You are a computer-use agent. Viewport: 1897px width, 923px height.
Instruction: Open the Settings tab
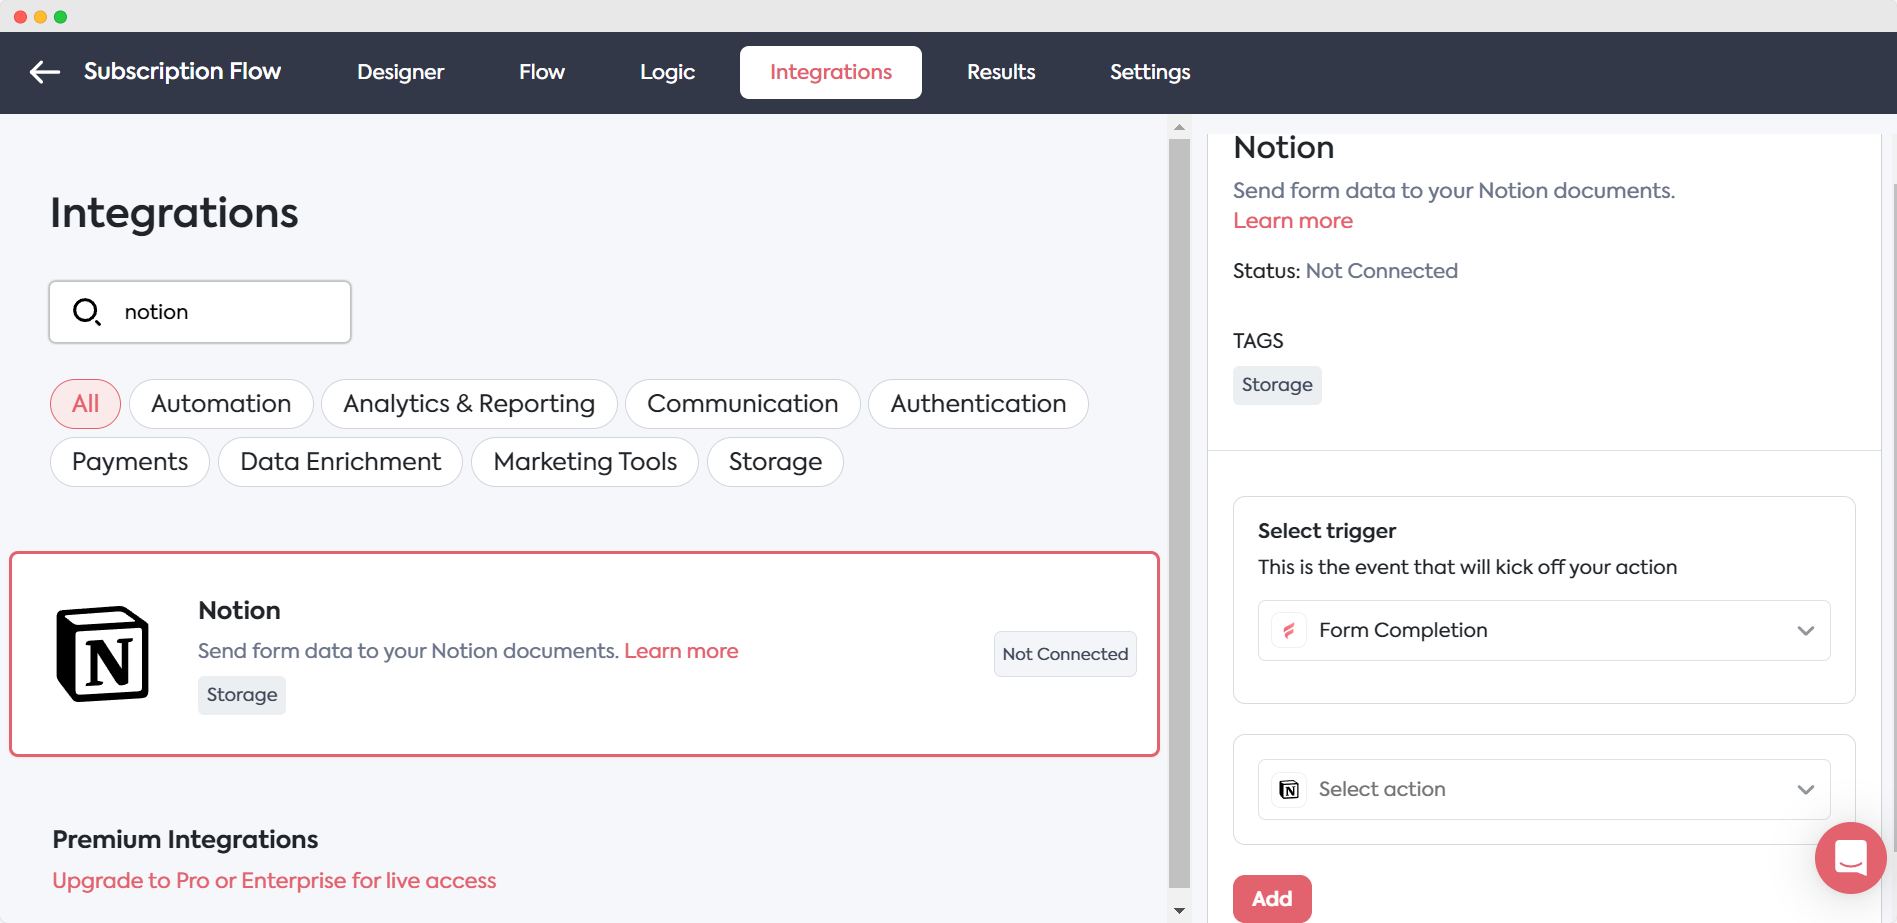pyautogui.click(x=1149, y=72)
